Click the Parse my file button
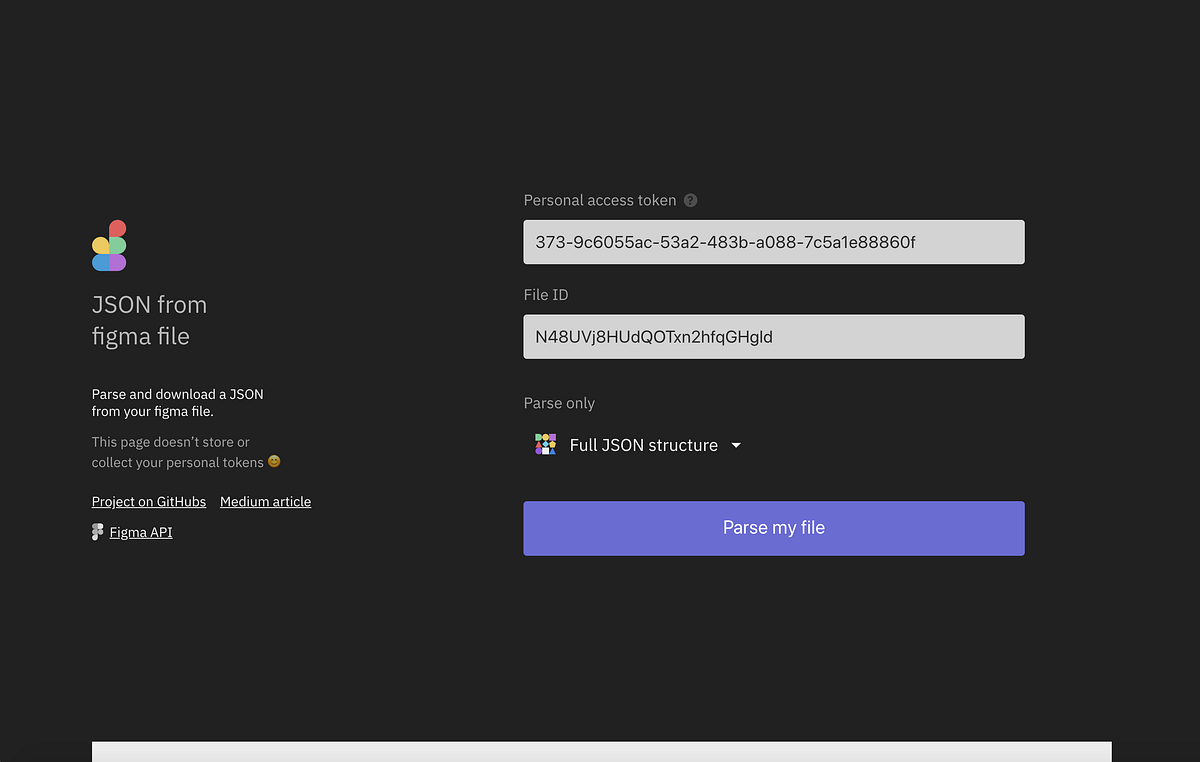 tap(773, 528)
